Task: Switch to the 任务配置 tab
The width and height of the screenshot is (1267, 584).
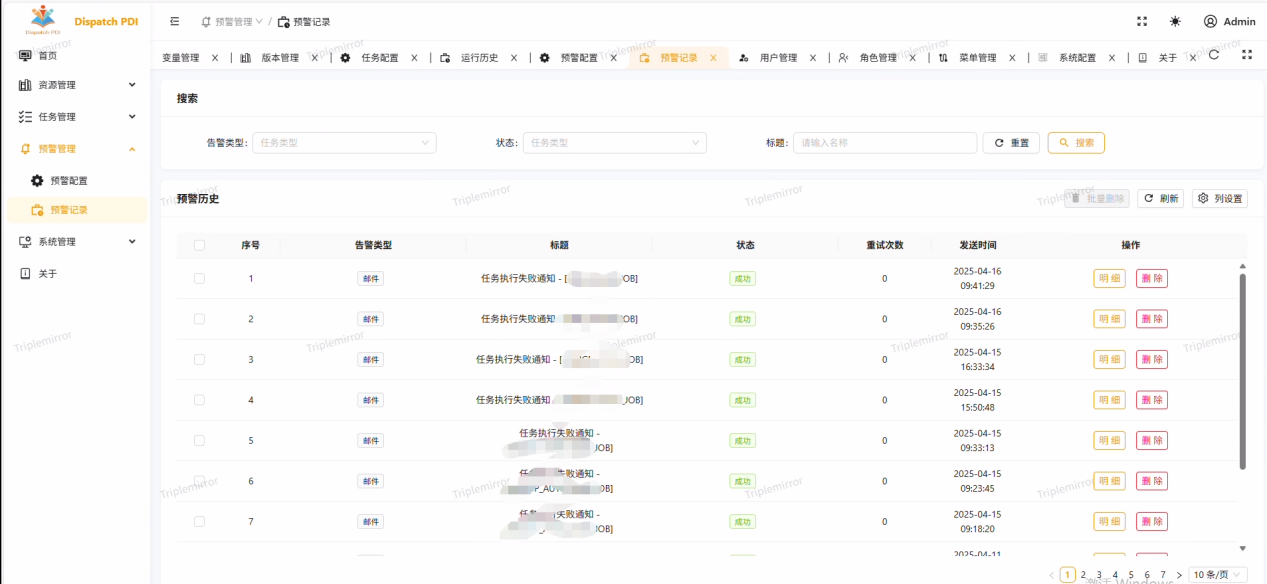Action: tap(379, 58)
